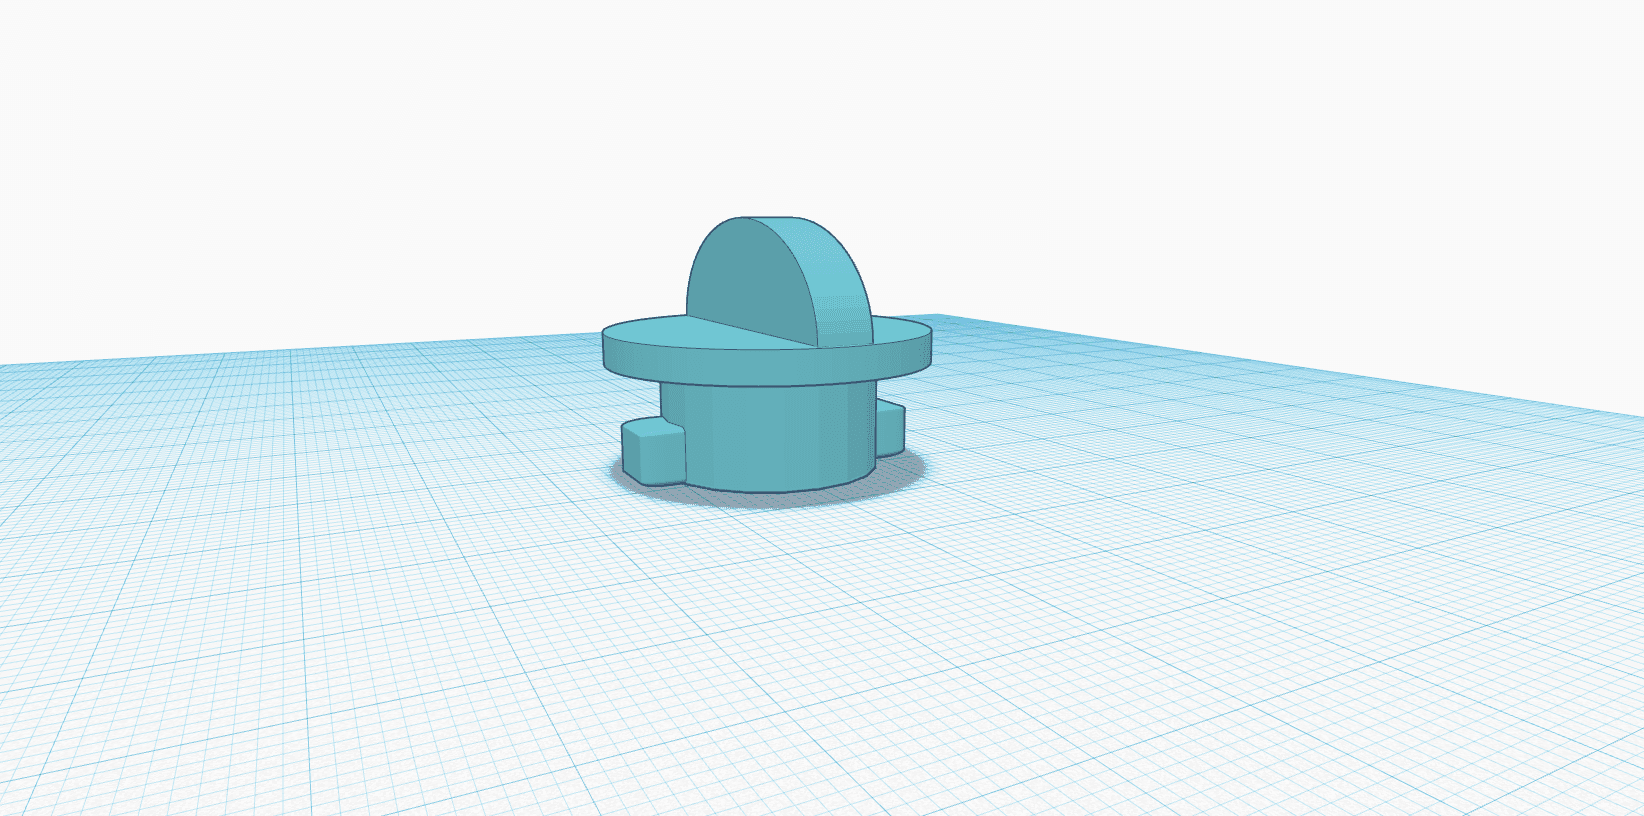The width and height of the screenshot is (1644, 816).
Task: Click the right rectangular tab behind cylinder
Action: pyautogui.click(x=890, y=428)
